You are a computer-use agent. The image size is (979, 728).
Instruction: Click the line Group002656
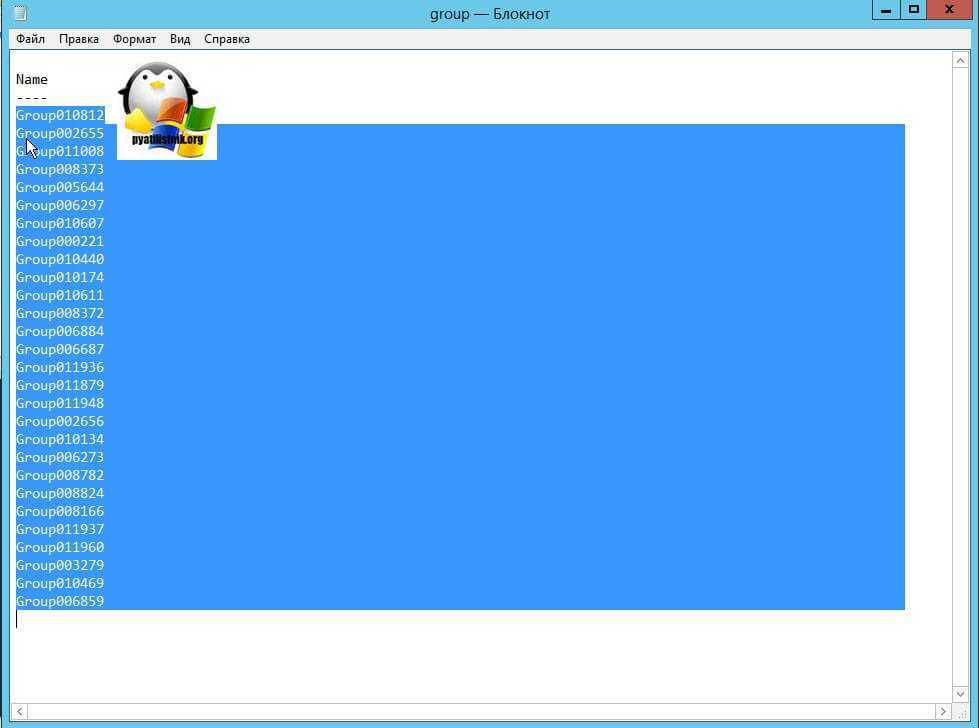(x=60, y=421)
